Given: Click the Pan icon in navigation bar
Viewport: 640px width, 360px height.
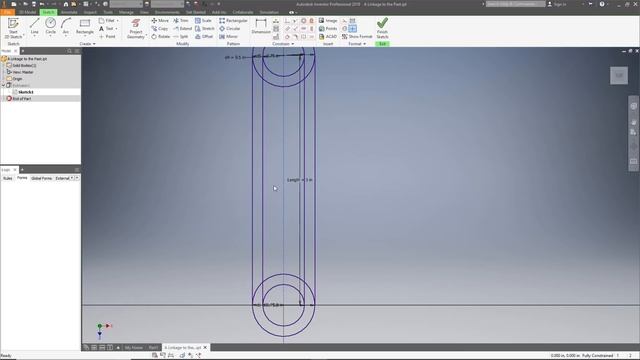Looking at the screenshot, I should (633, 122).
